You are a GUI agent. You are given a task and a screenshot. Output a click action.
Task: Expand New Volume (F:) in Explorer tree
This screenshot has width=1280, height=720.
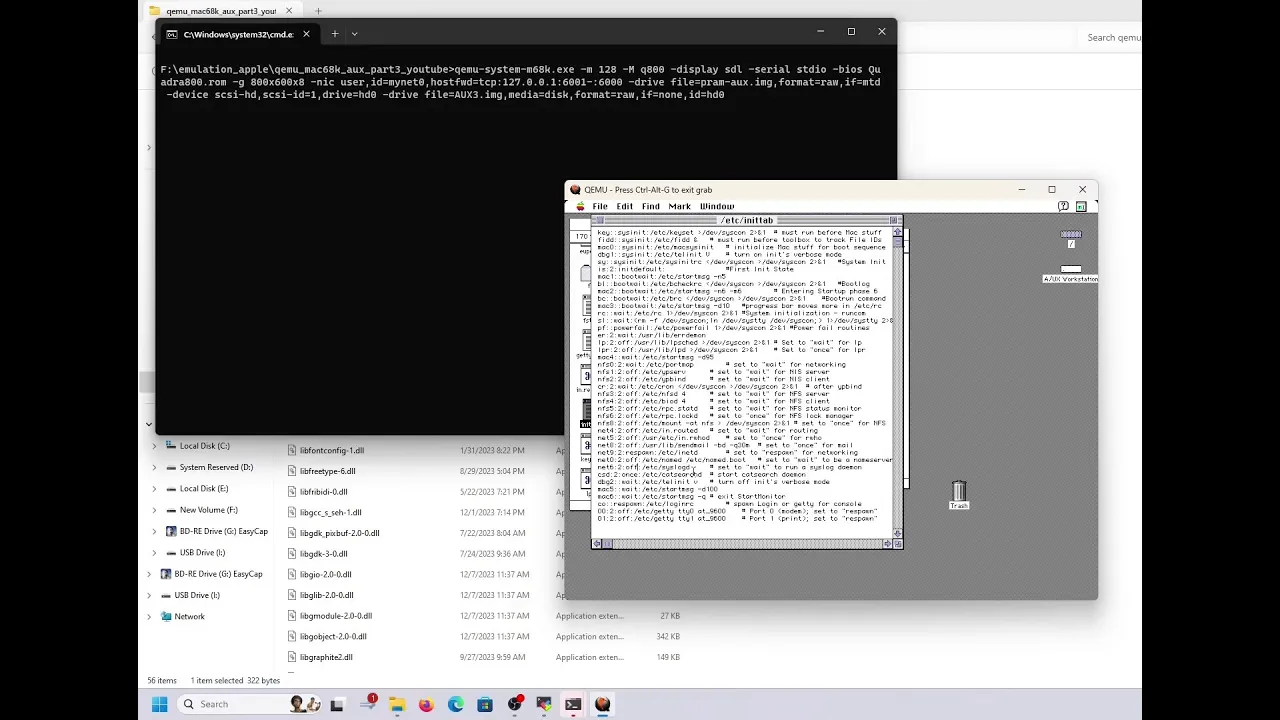[154, 510]
